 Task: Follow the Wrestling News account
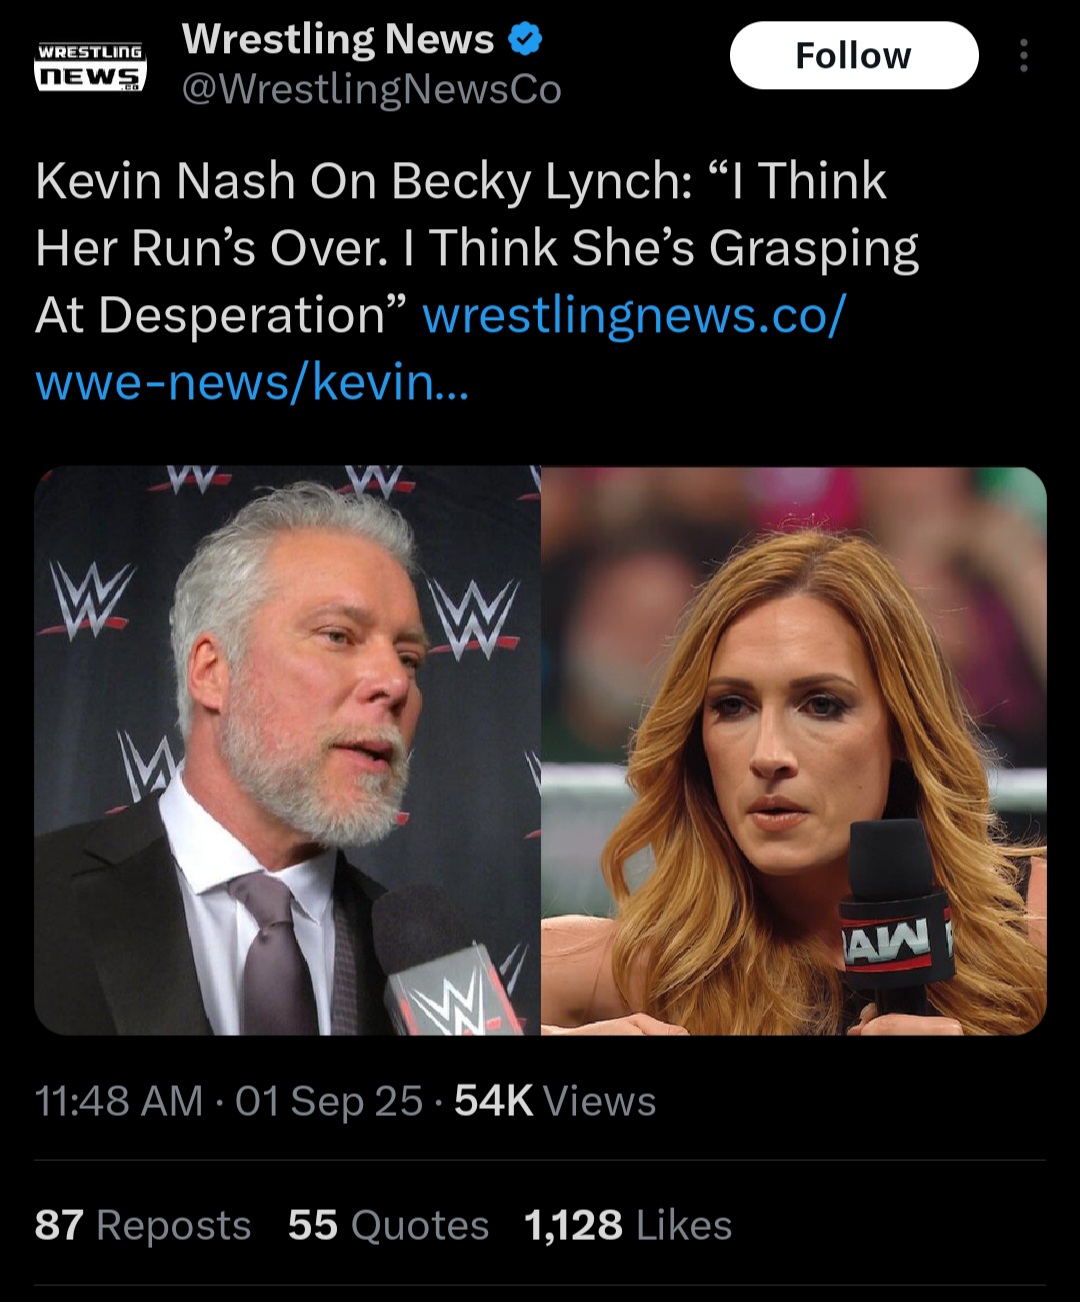pos(853,56)
